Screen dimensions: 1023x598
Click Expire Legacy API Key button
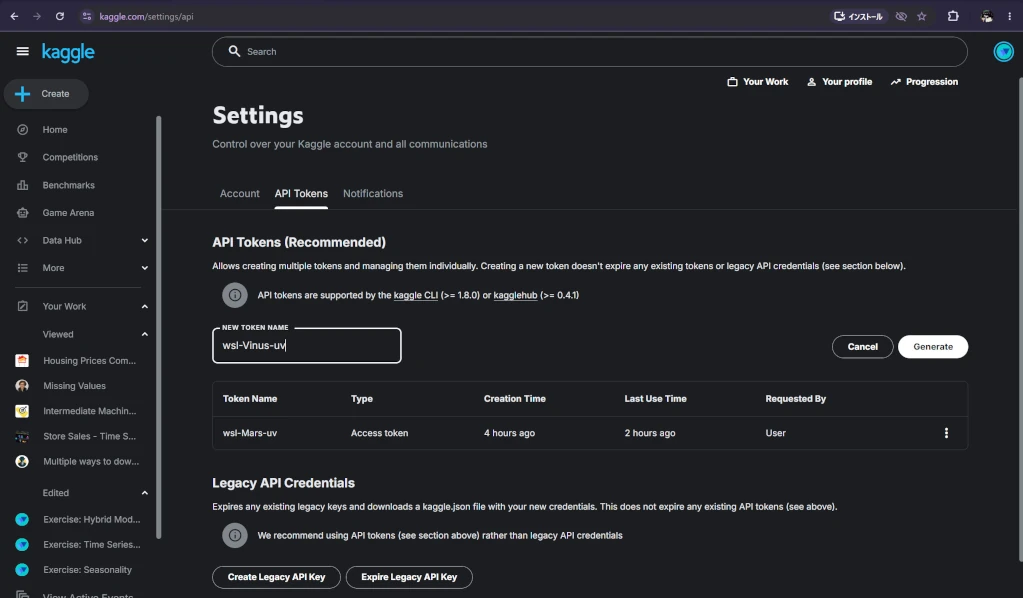pos(409,577)
